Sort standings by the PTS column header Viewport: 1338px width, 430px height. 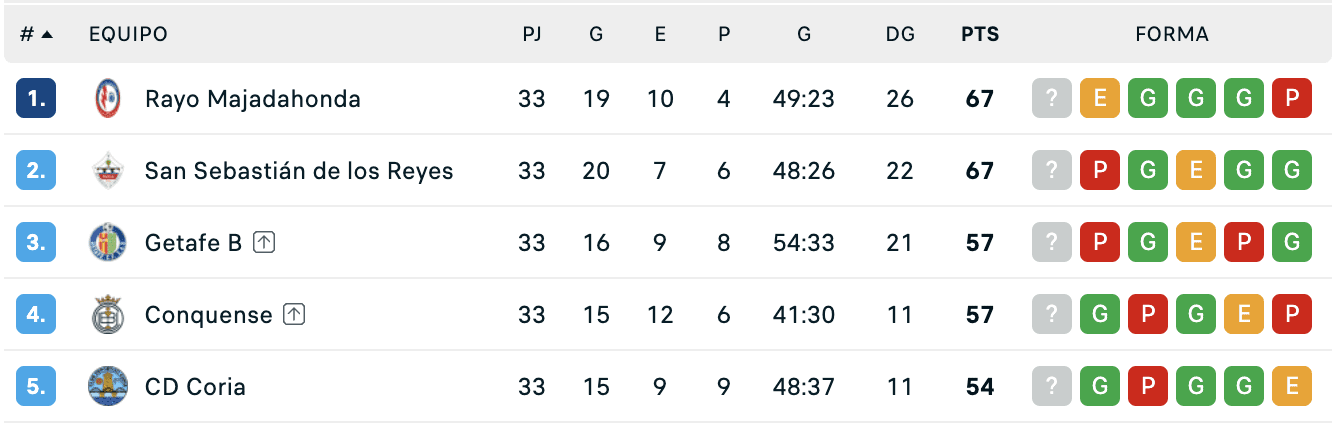980,34
